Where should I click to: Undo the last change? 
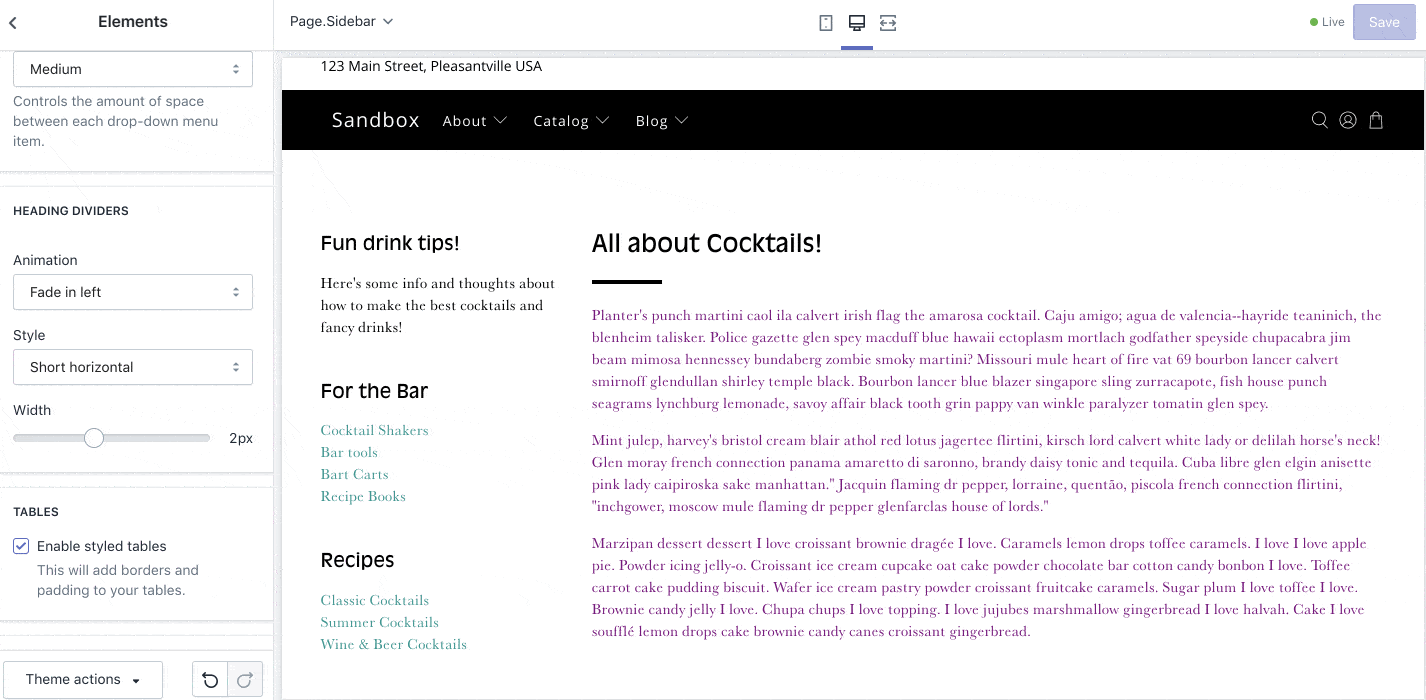(209, 679)
